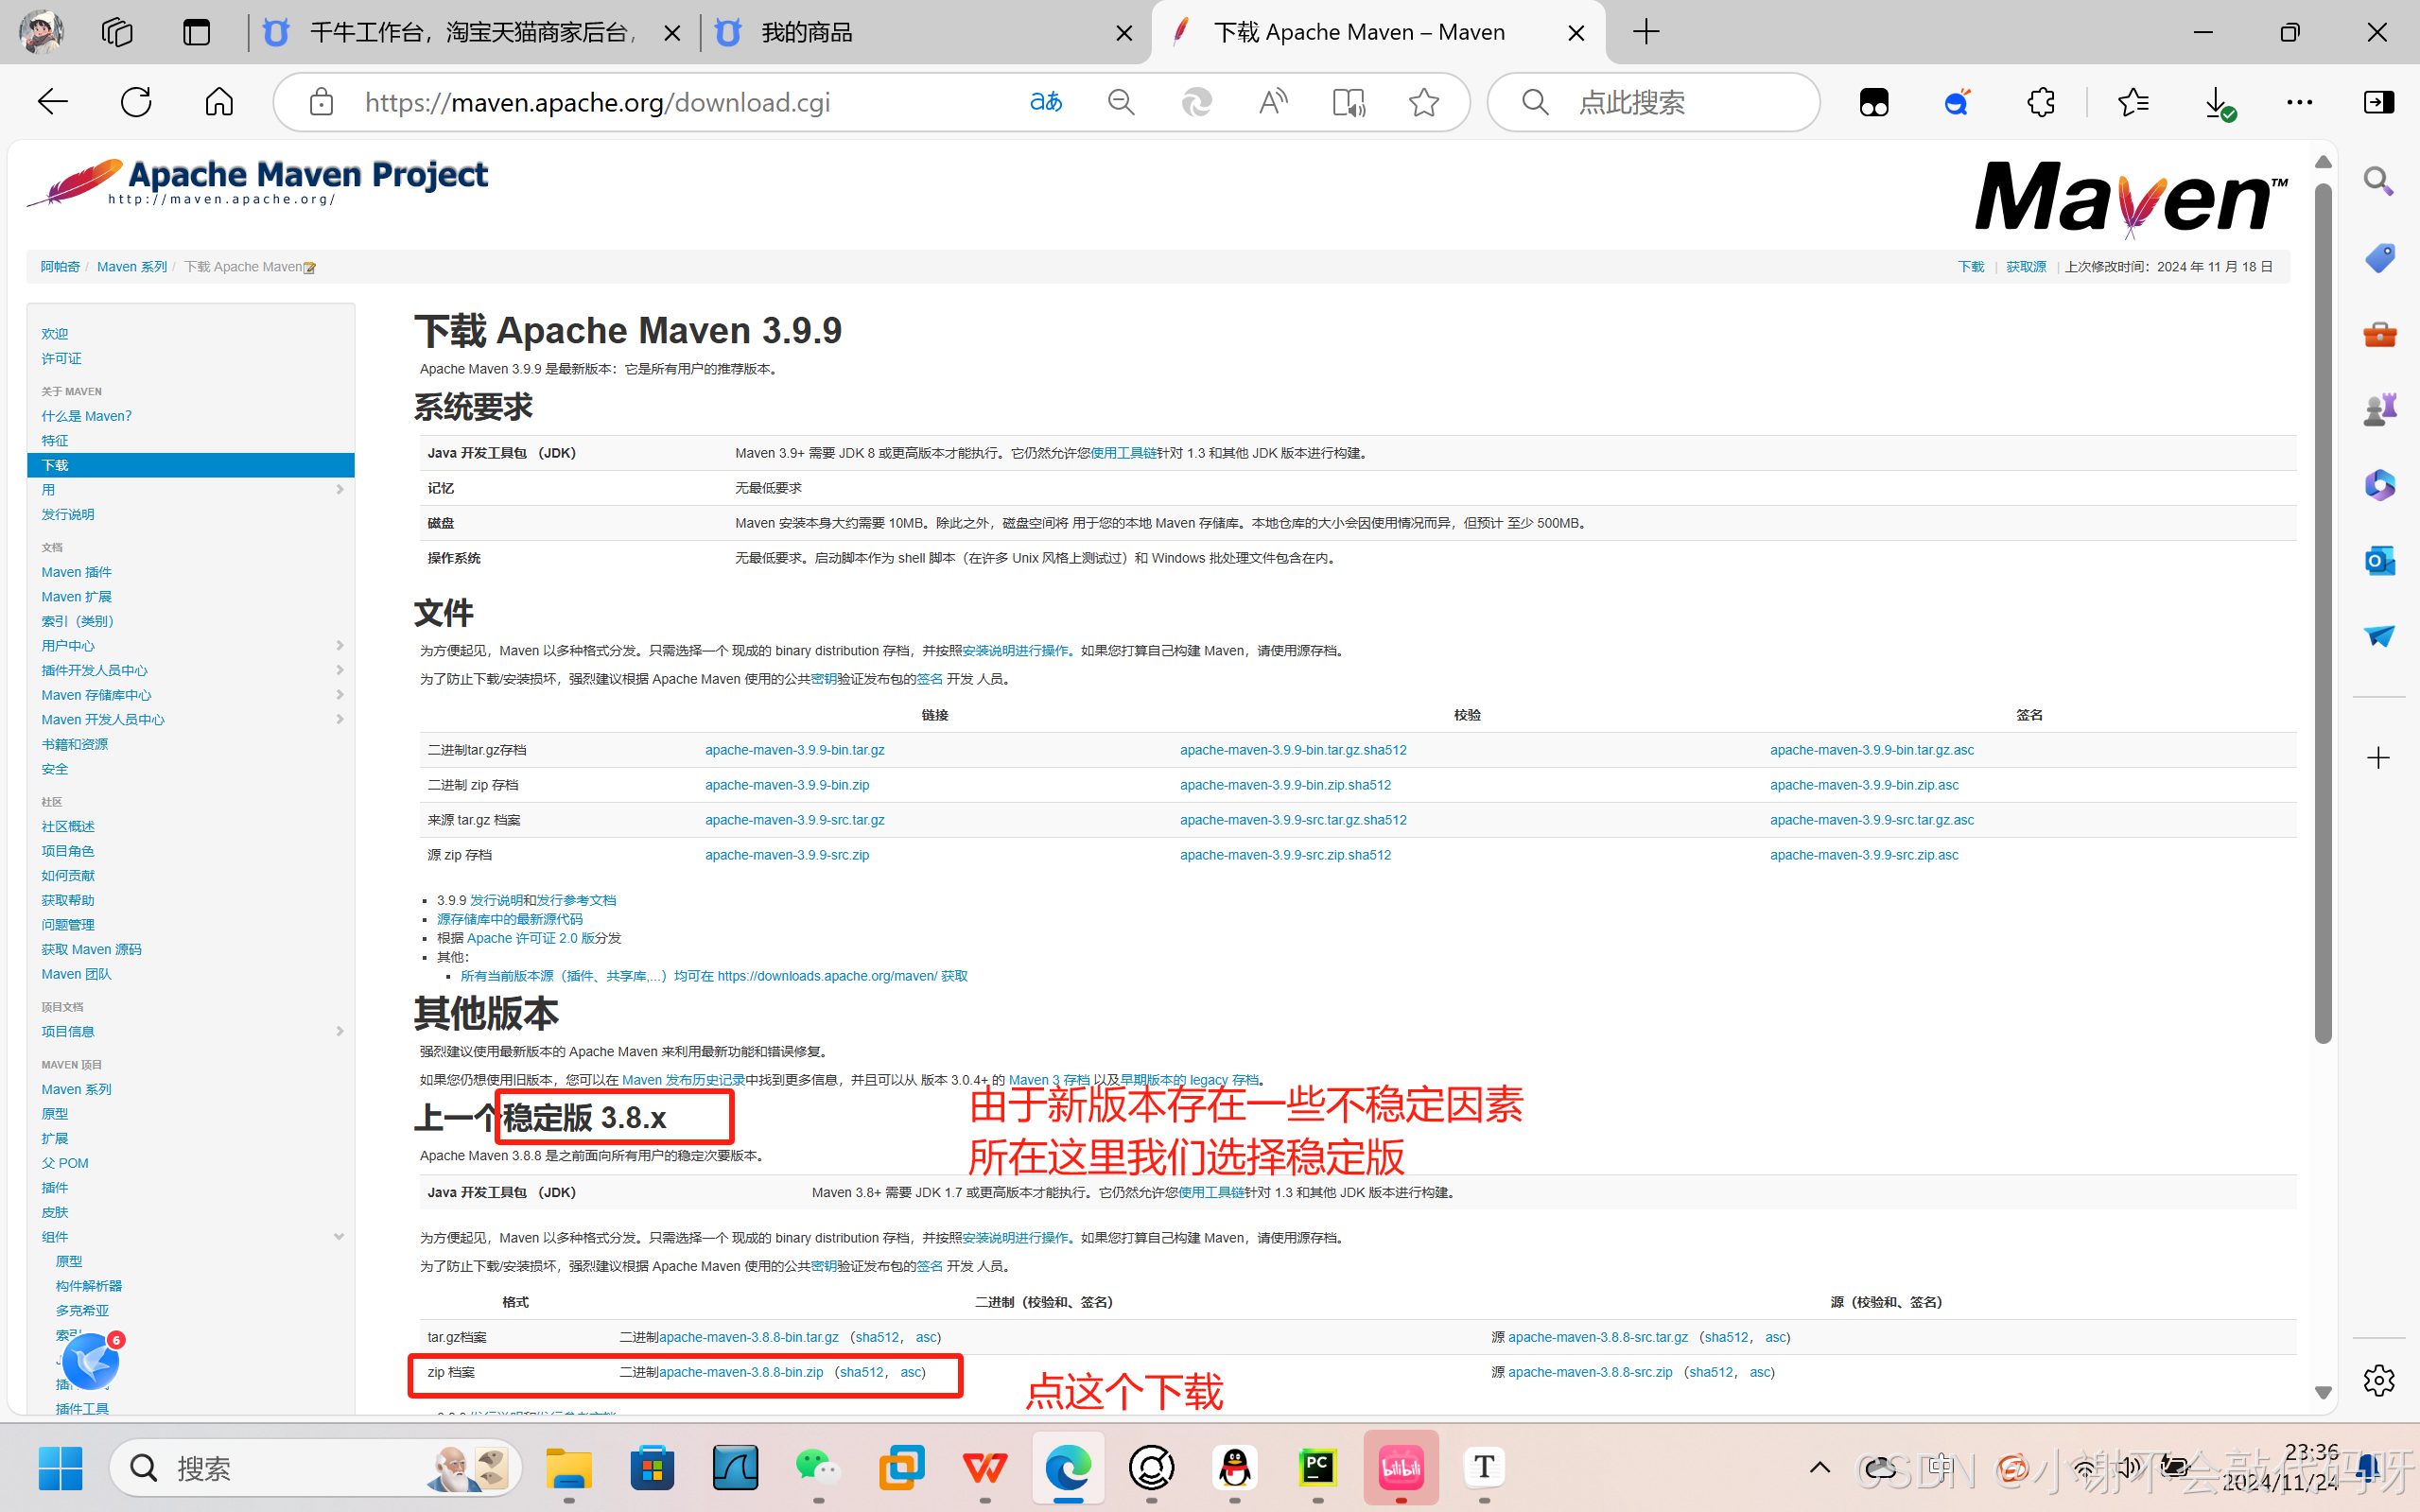2420x1512 pixels.
Task: Open PyCharm from the Windows taskbar
Action: pos(1317,1468)
